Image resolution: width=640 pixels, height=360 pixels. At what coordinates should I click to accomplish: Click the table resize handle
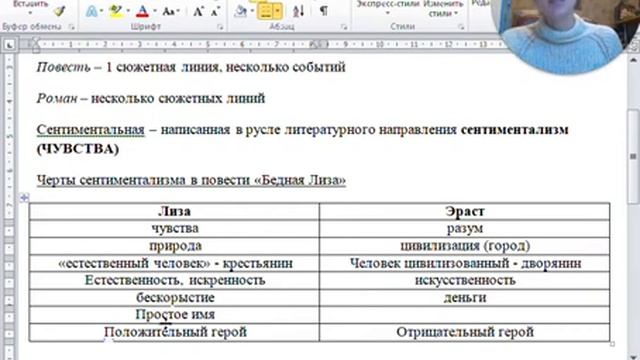pyautogui.click(x=612, y=344)
